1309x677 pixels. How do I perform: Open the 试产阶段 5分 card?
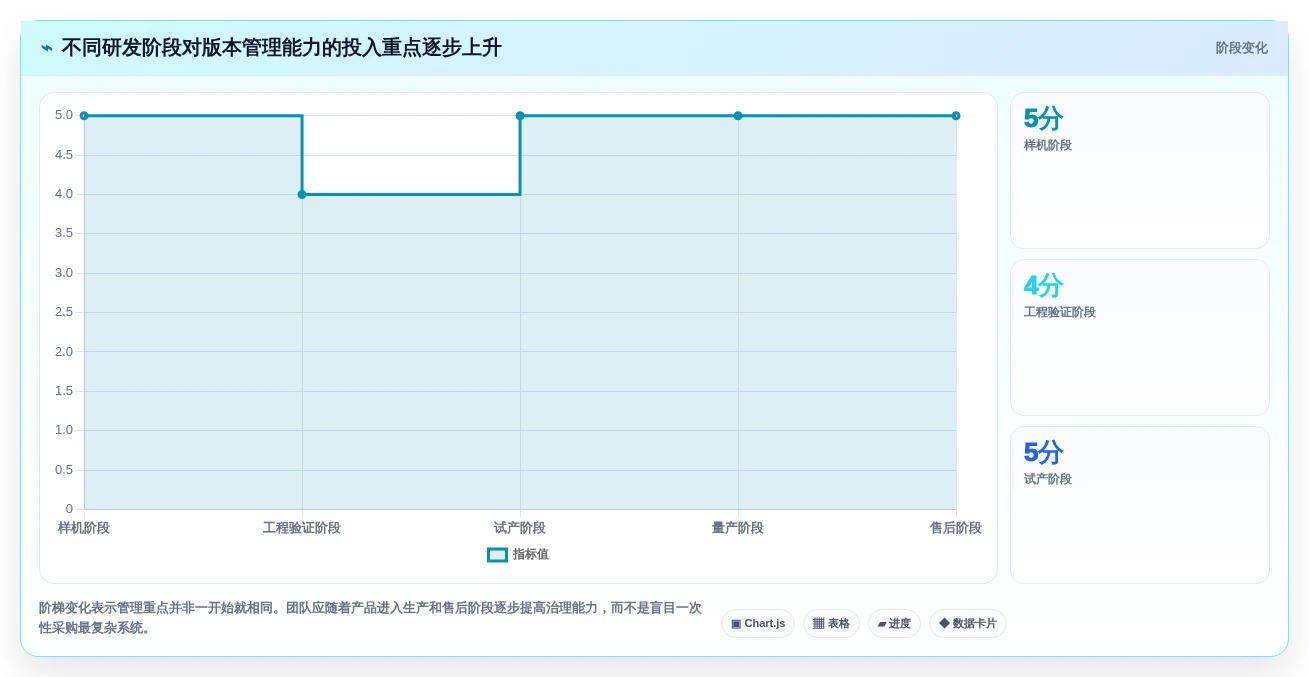coord(1140,505)
